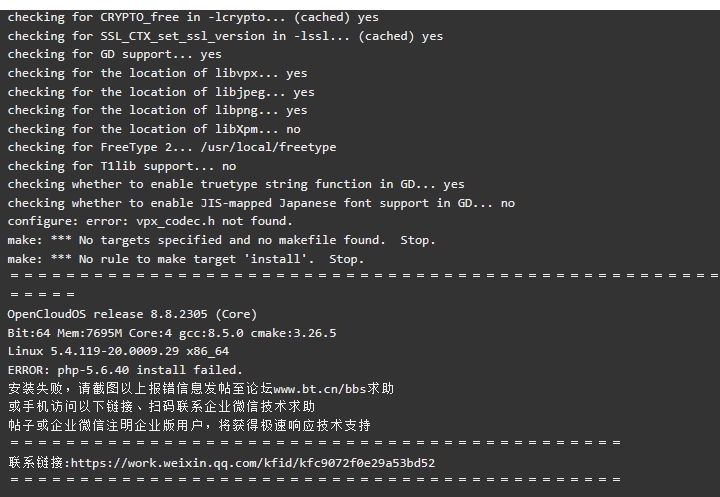Click the FreeType 2 path /usr/local/freetype
The width and height of the screenshot is (720, 497).
pyautogui.click(x=268, y=147)
